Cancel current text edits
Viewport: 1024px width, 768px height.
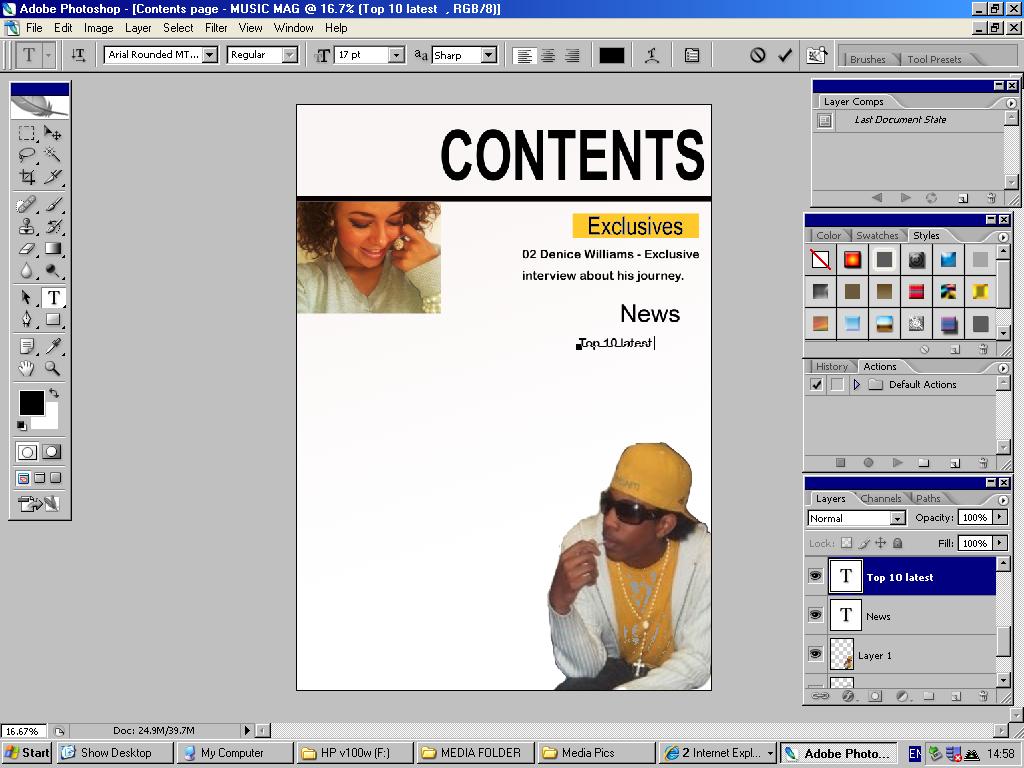pos(758,56)
